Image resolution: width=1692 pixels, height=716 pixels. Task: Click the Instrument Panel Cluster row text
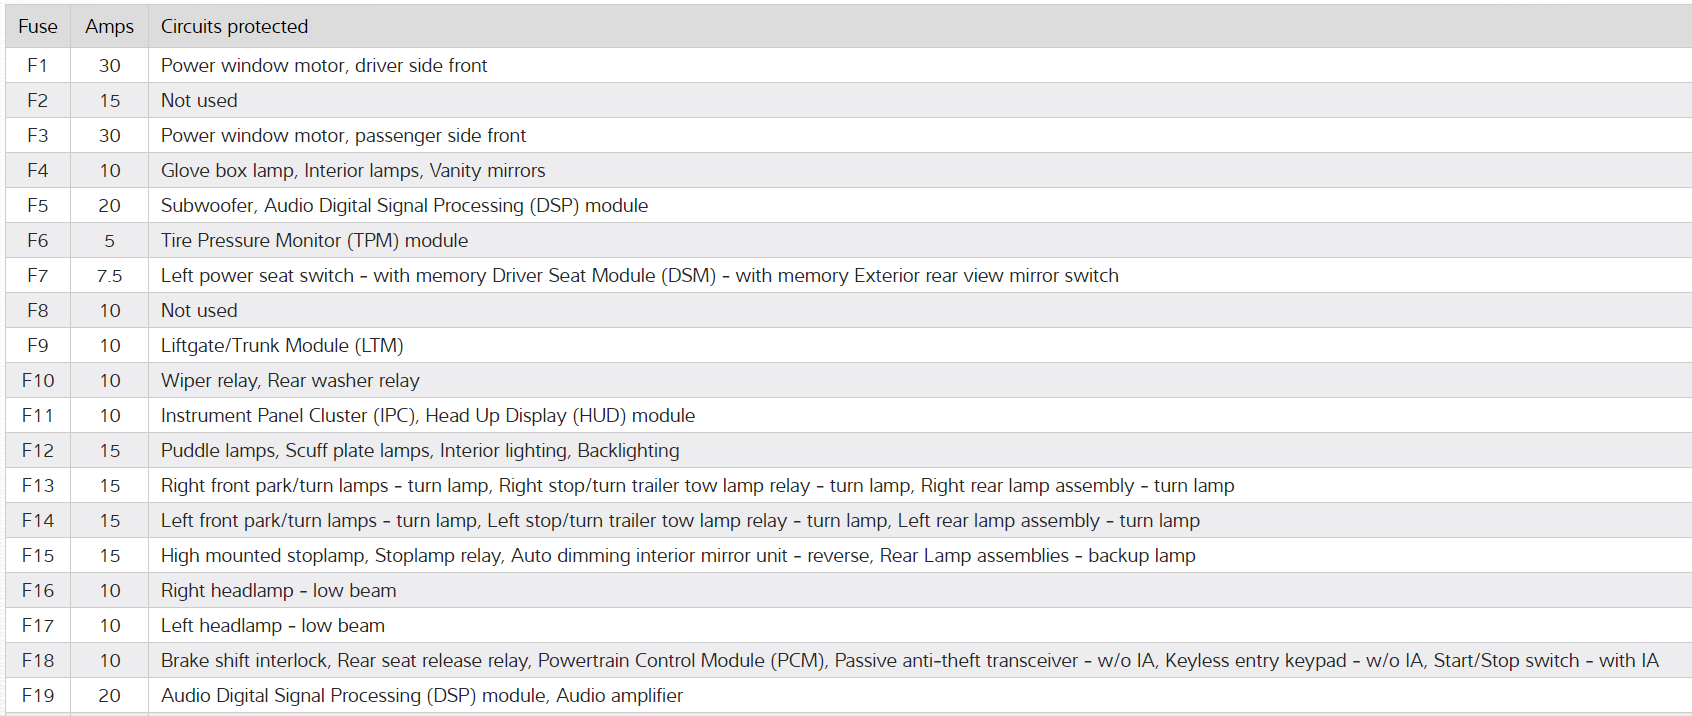[x=428, y=416]
